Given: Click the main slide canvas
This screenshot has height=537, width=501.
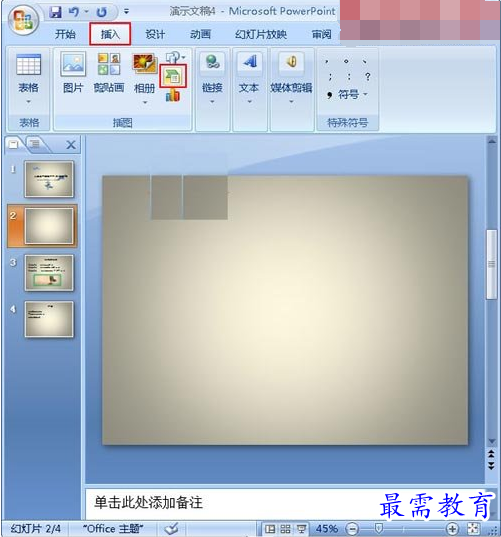Looking at the screenshot, I should [x=285, y=310].
